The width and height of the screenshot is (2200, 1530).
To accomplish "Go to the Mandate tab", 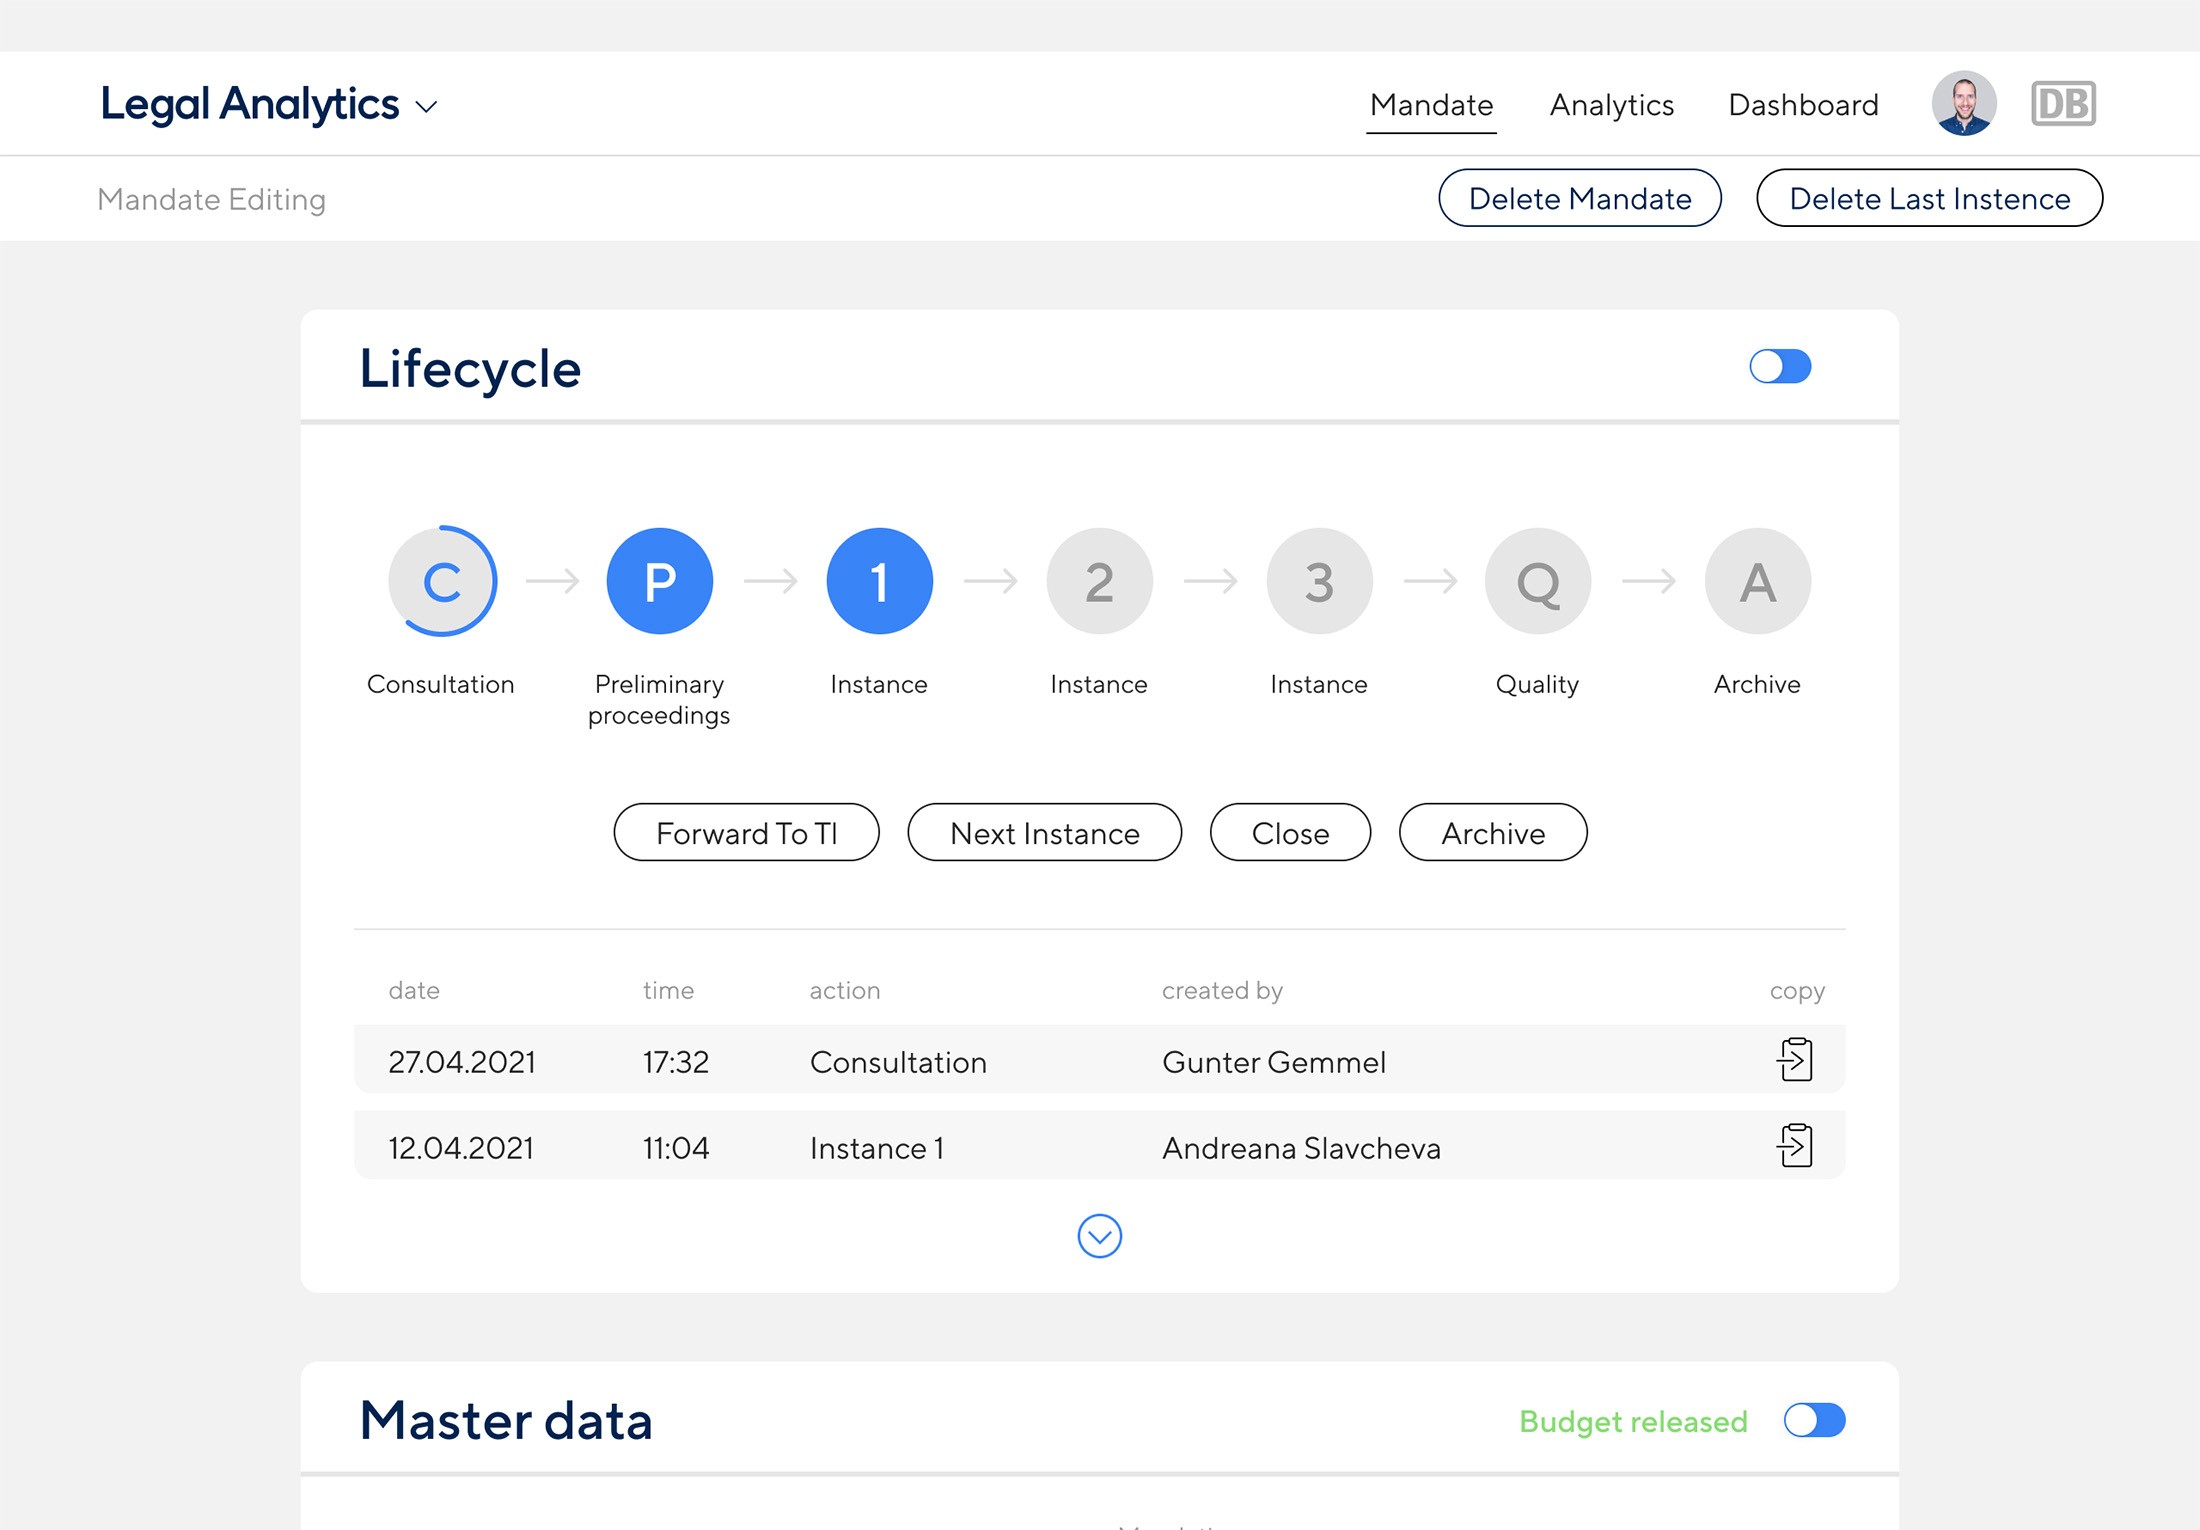I will (1431, 105).
